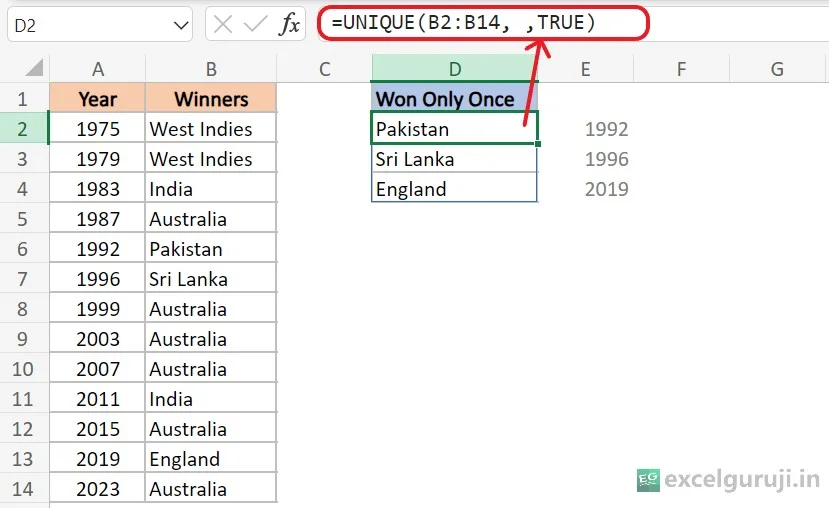This screenshot has height=508, width=829.
Task: Click cell E3 showing 1996
Action: point(585,159)
